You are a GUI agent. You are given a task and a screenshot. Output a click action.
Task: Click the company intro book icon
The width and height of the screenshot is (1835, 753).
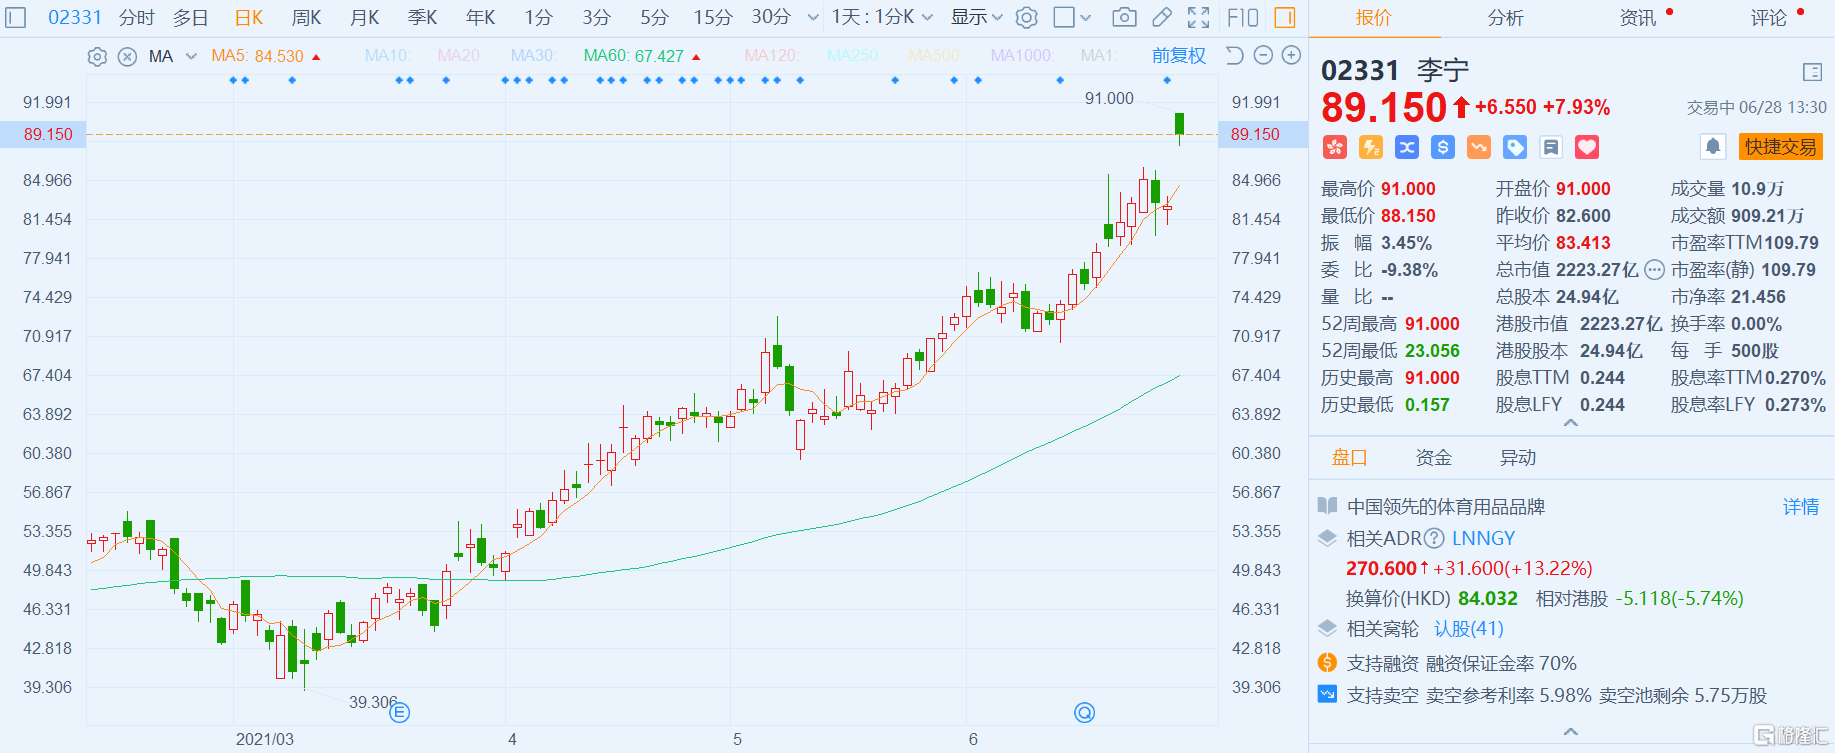pyautogui.click(x=1327, y=505)
